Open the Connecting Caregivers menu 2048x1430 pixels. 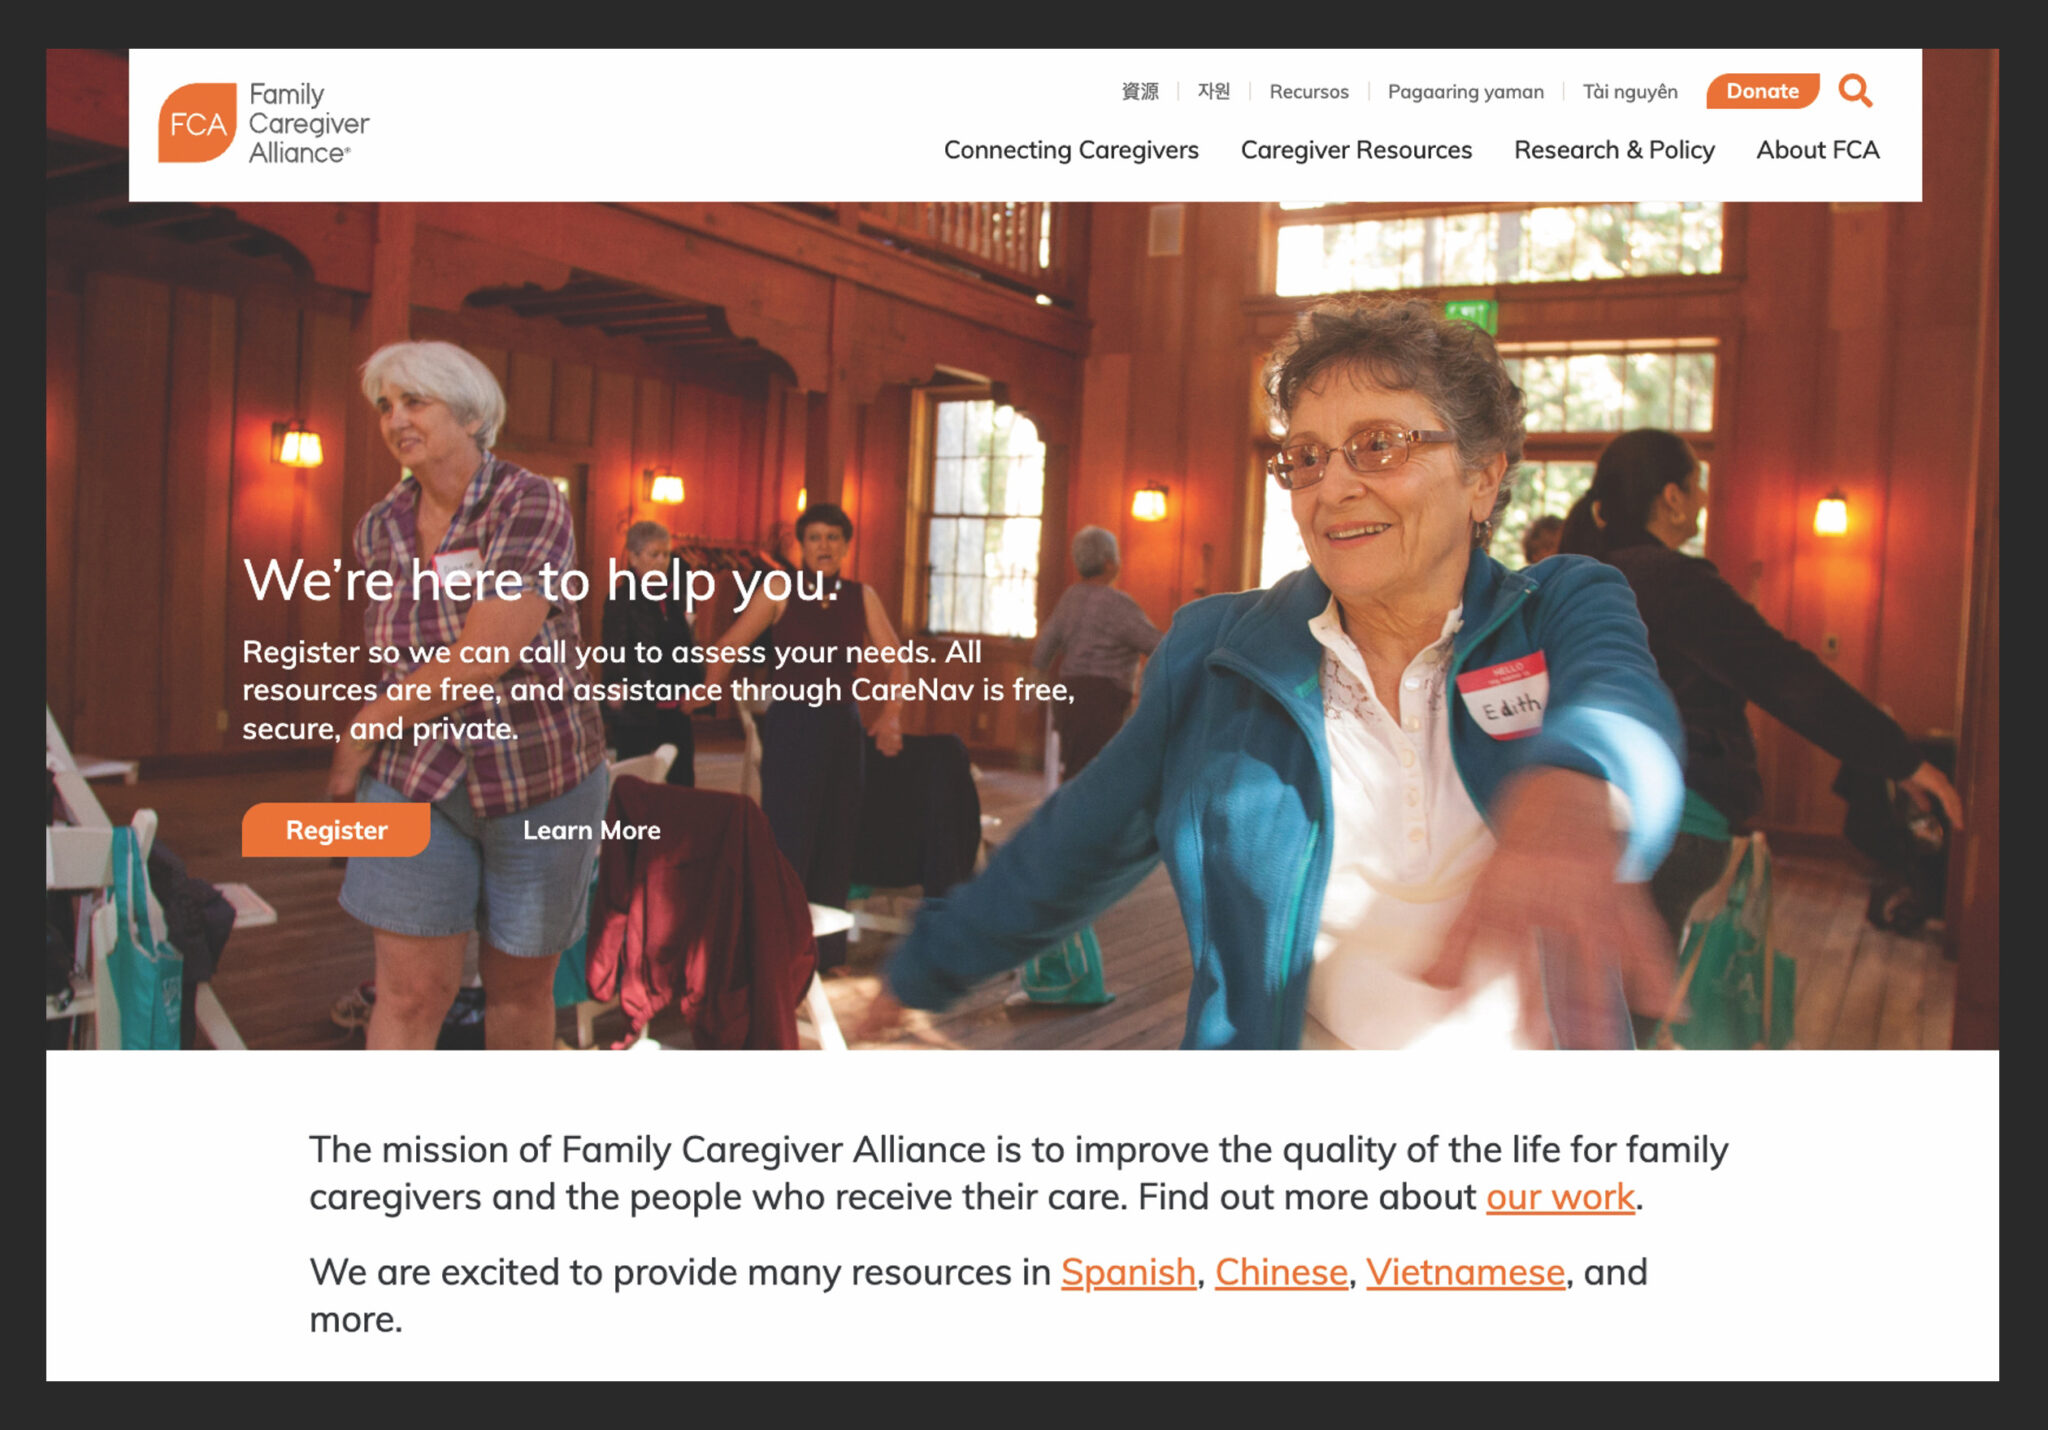1071,151
